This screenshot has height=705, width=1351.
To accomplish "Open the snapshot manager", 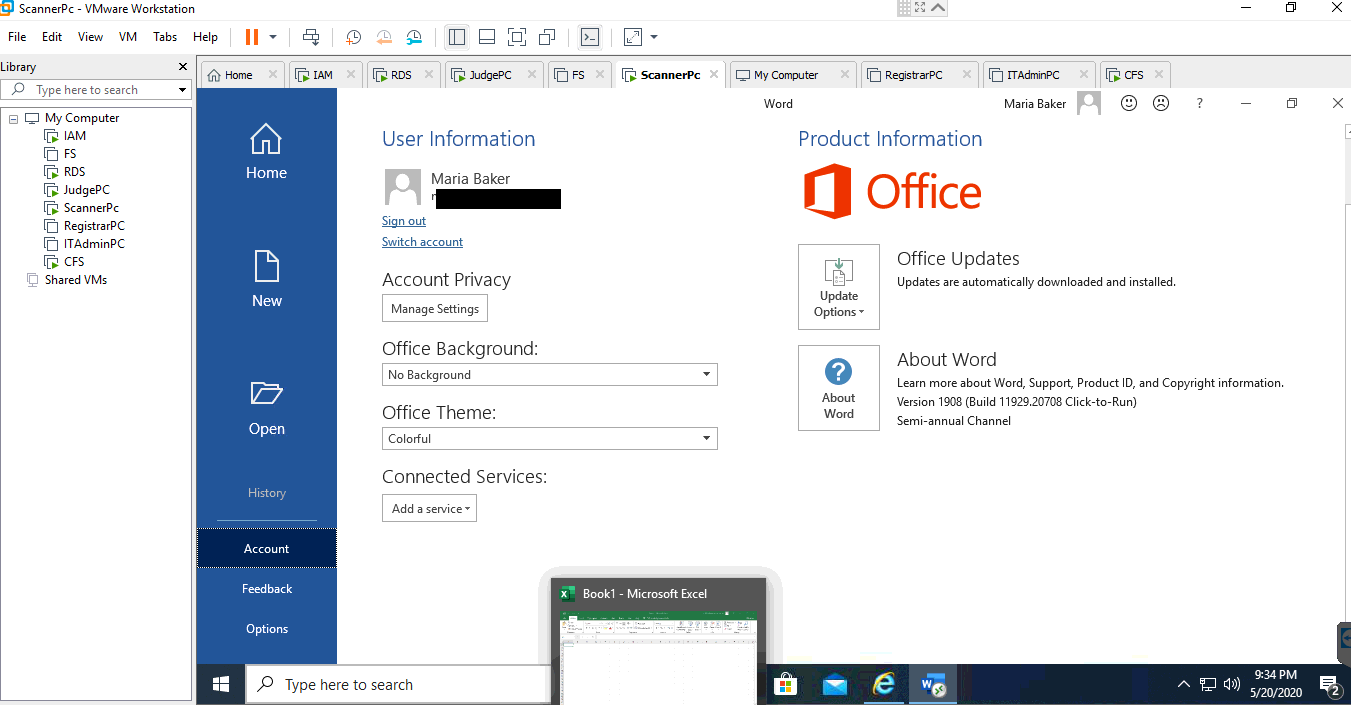I will coord(414,37).
